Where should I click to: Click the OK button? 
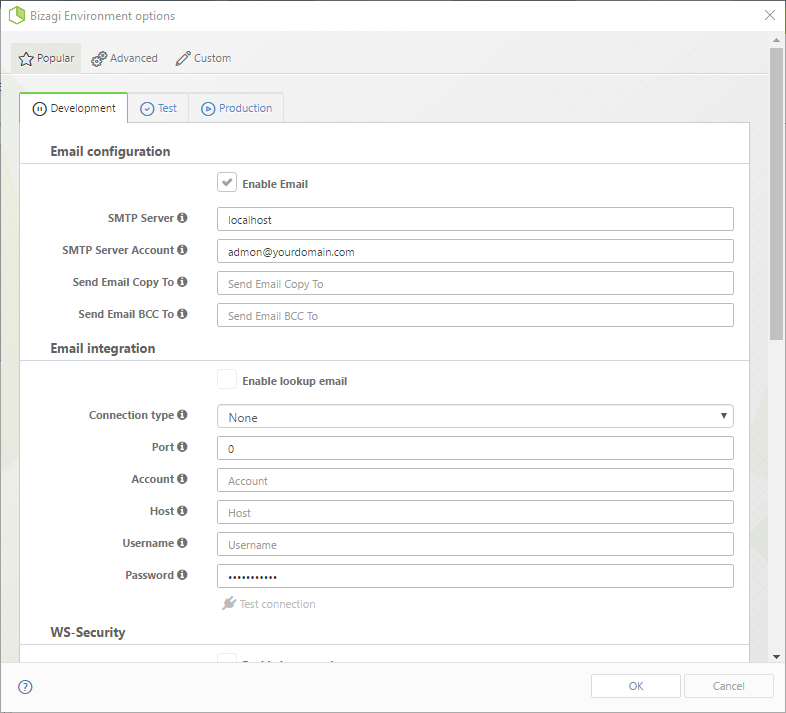(x=636, y=686)
